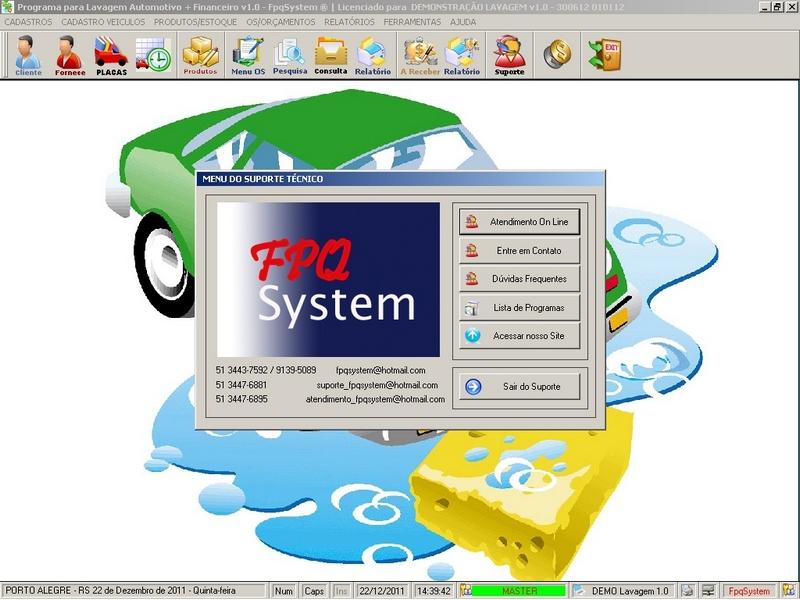Open the Menu OS icon

248,56
